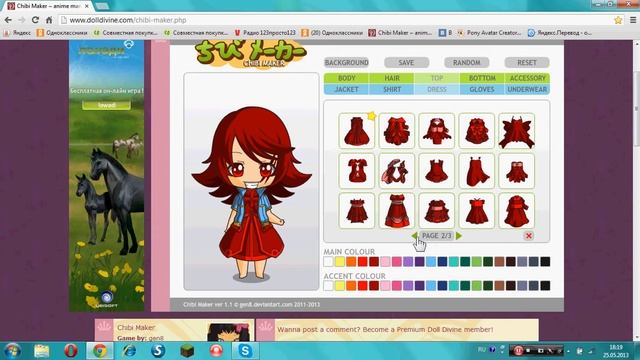Click the BACKGROUND button
The height and width of the screenshot is (360, 640).
[347, 62]
